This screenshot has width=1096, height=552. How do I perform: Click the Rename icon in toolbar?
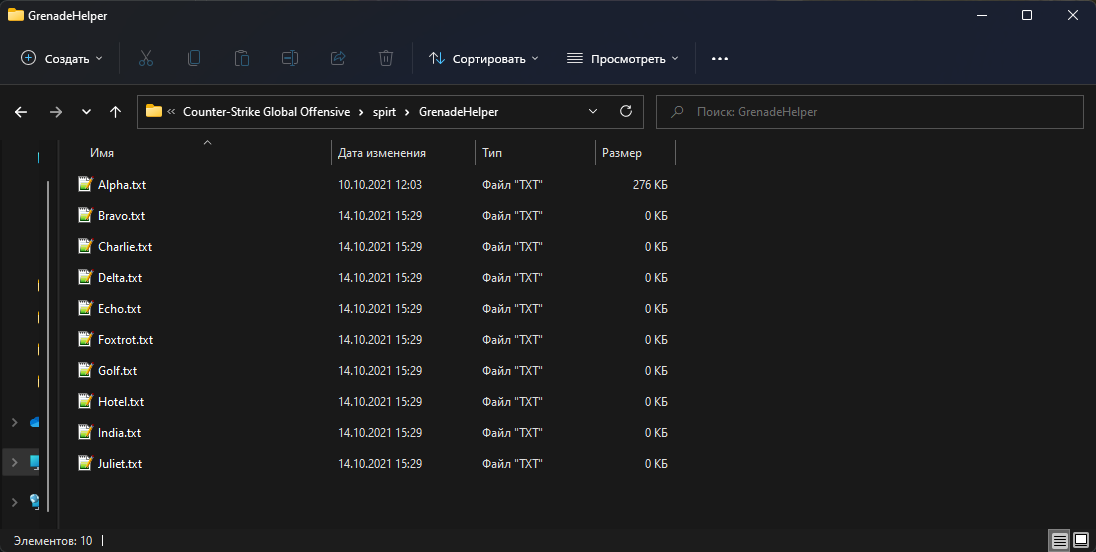[x=289, y=59]
